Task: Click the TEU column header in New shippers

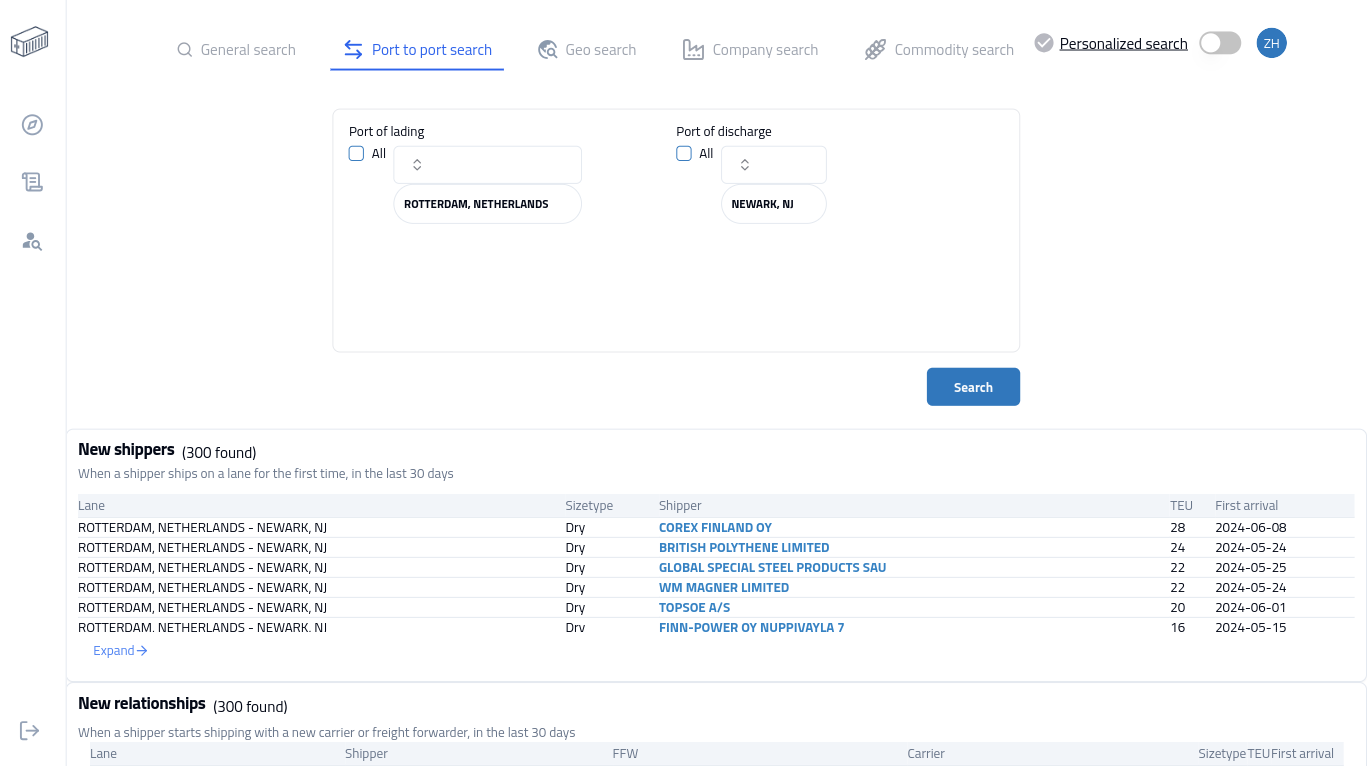Action: 1181,506
